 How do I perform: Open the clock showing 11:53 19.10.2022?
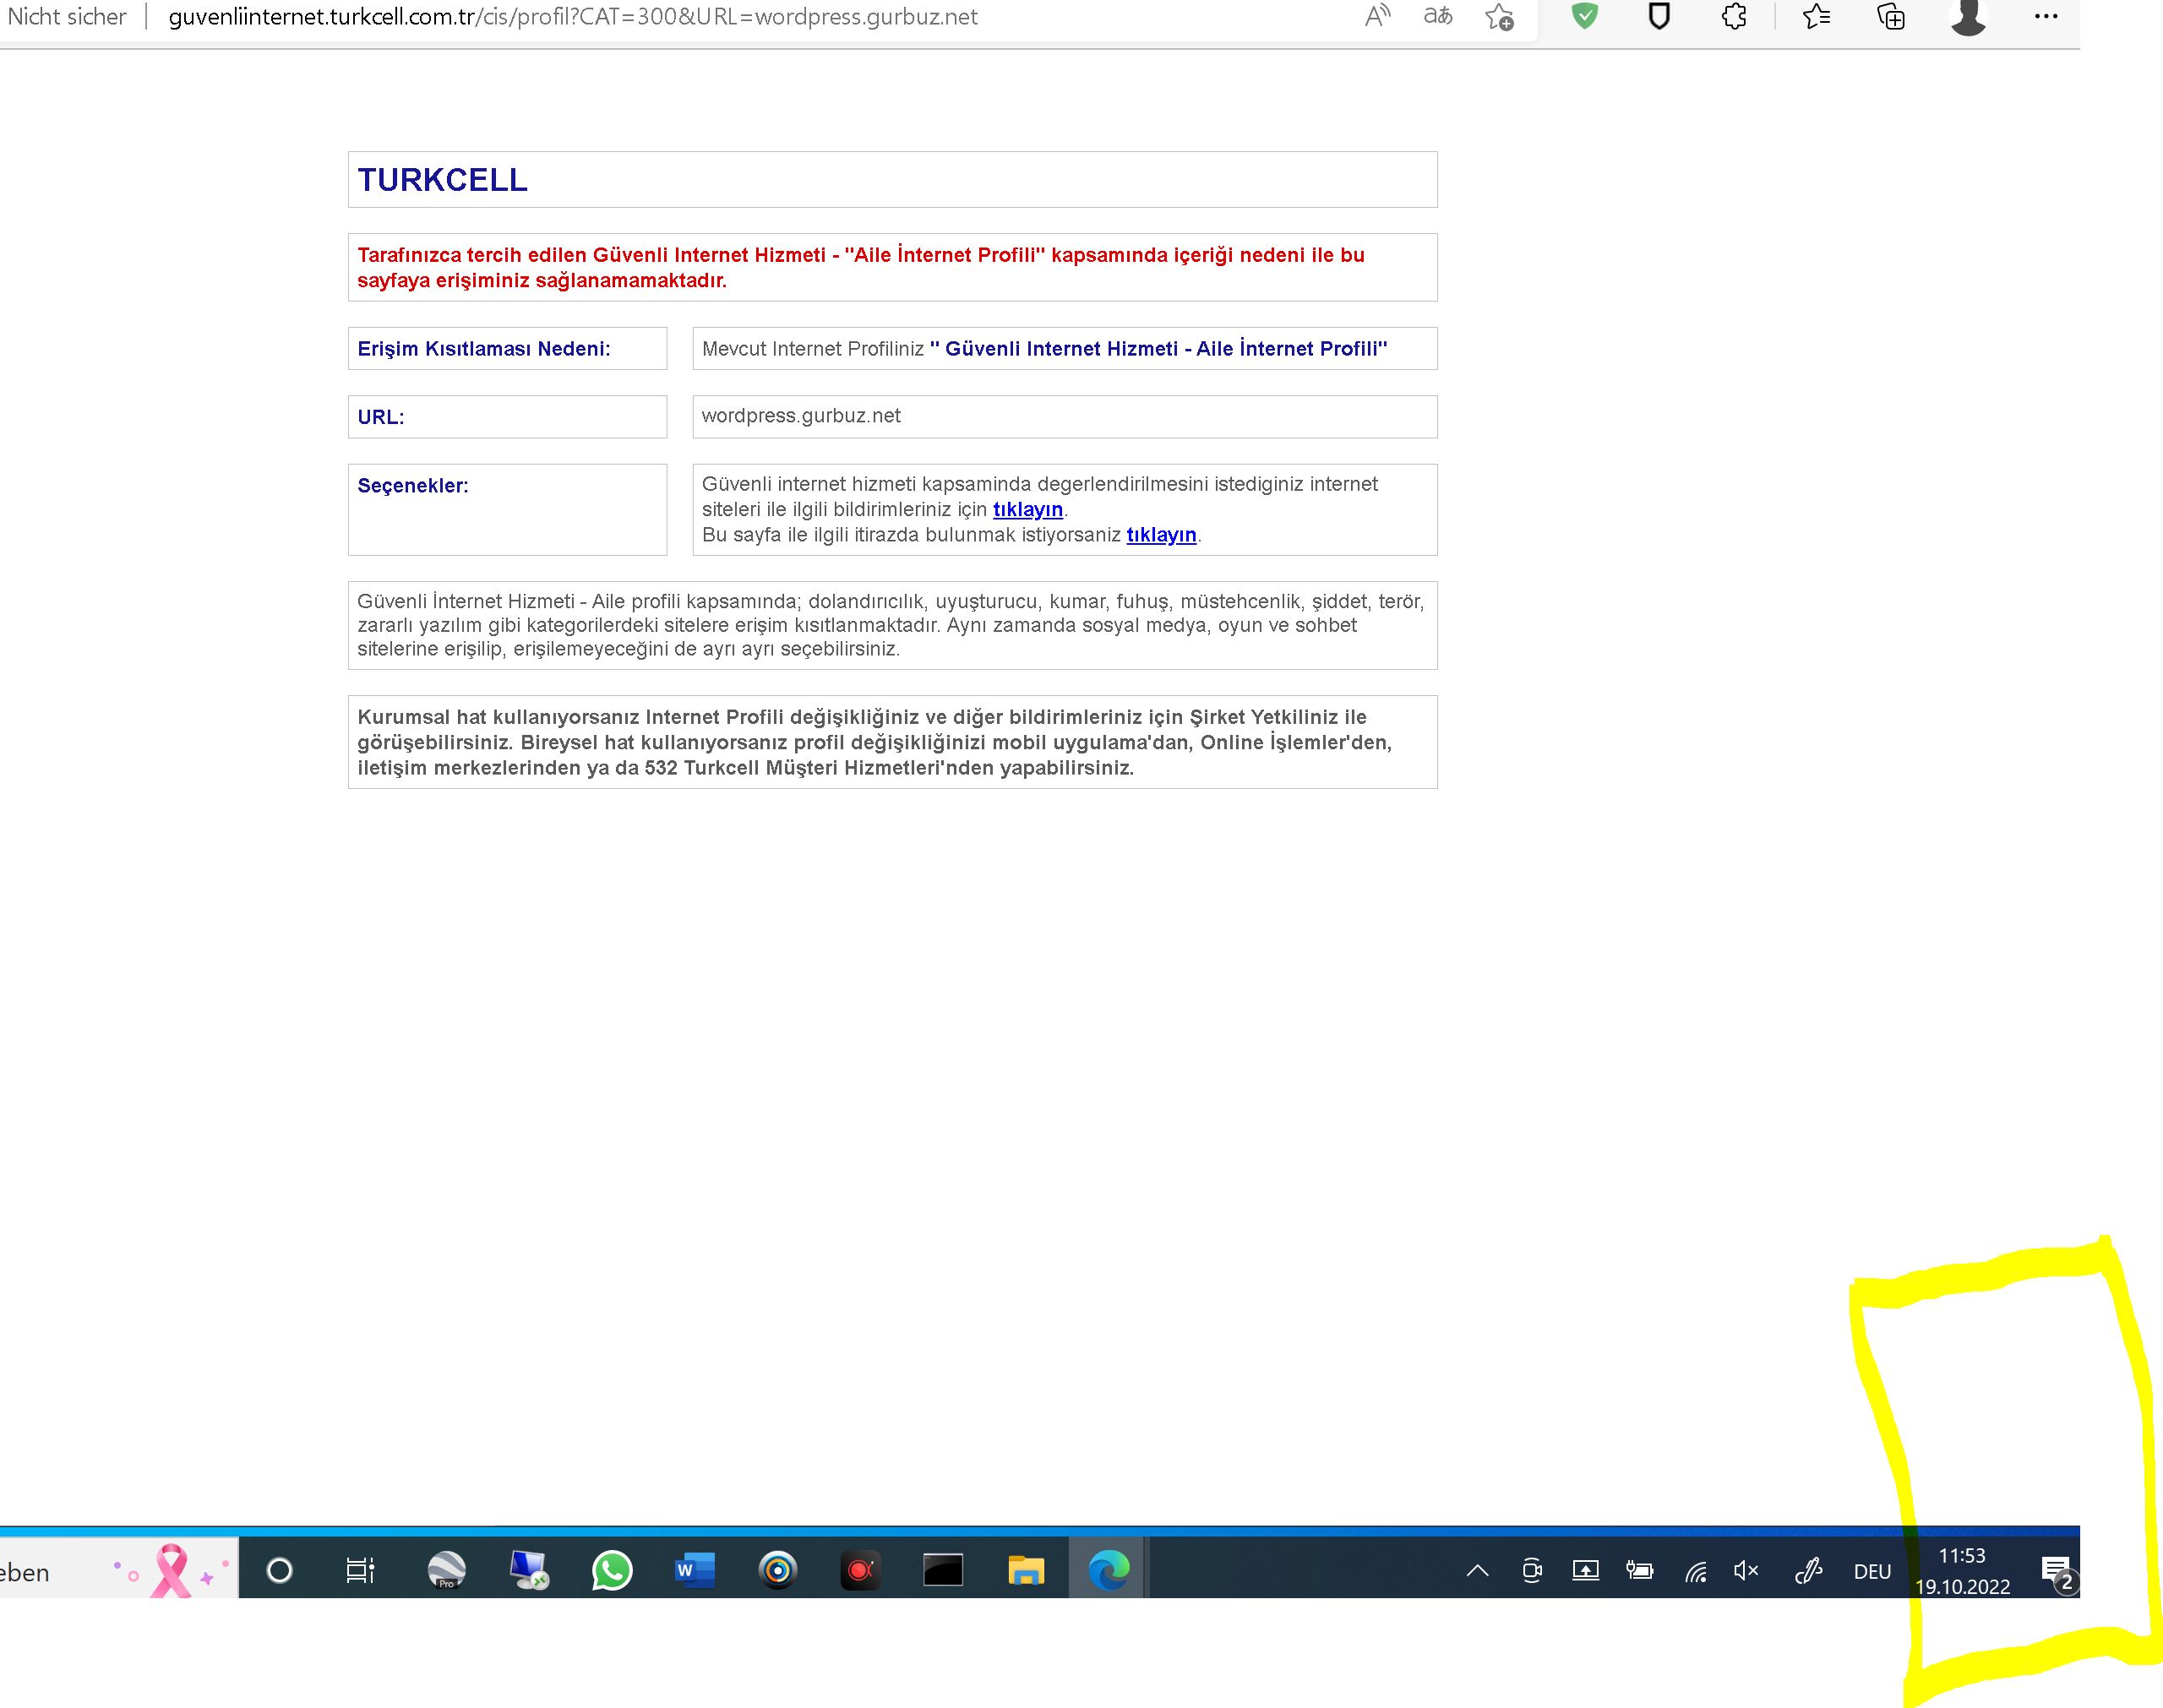tap(1962, 1571)
